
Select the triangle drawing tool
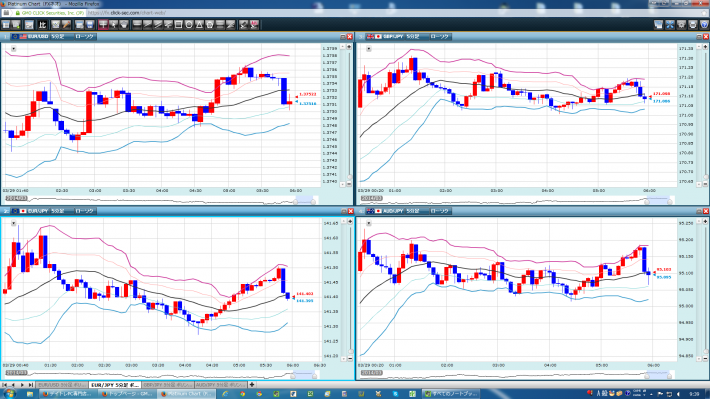(199, 24)
